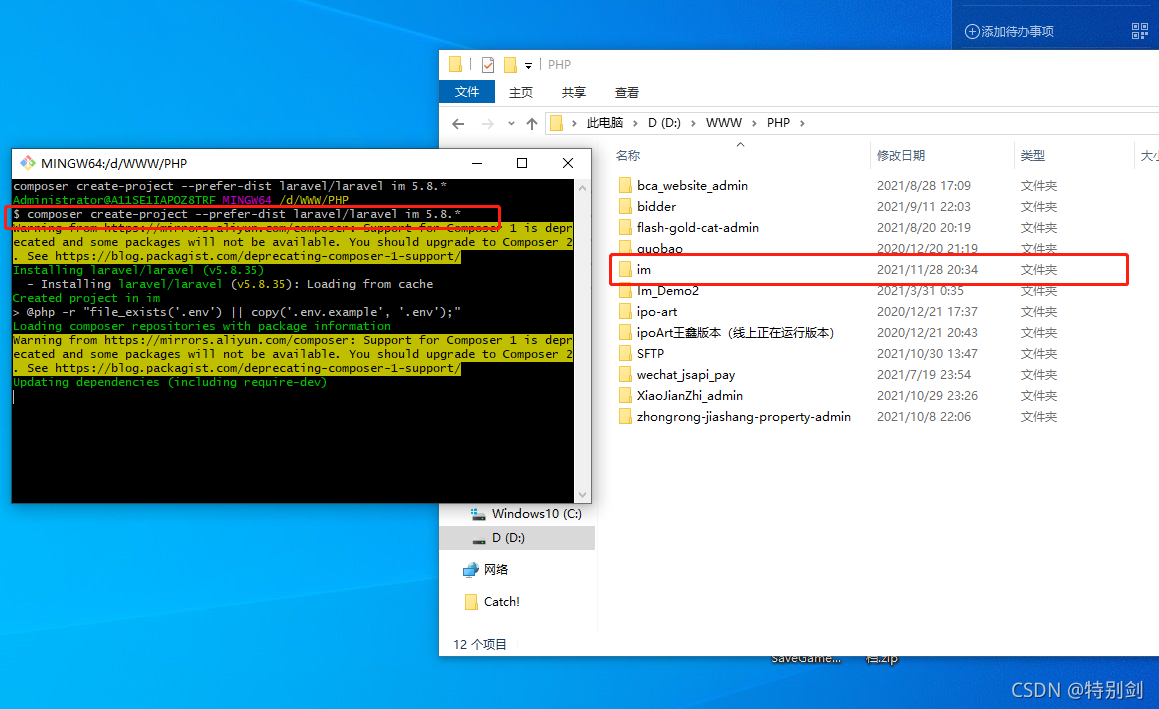Select Windows10 (C:) drive in navigation pane
1159x709 pixels.
(536, 513)
